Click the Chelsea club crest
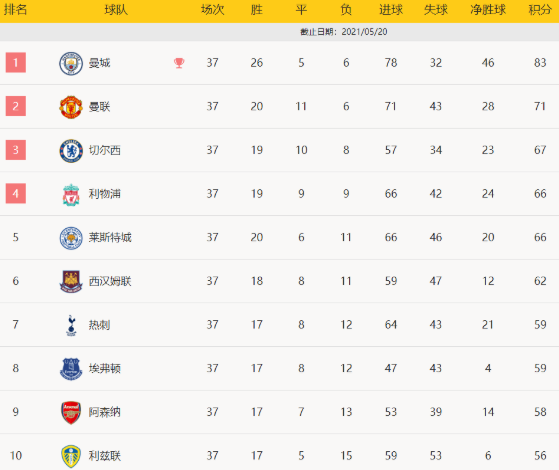 point(71,151)
